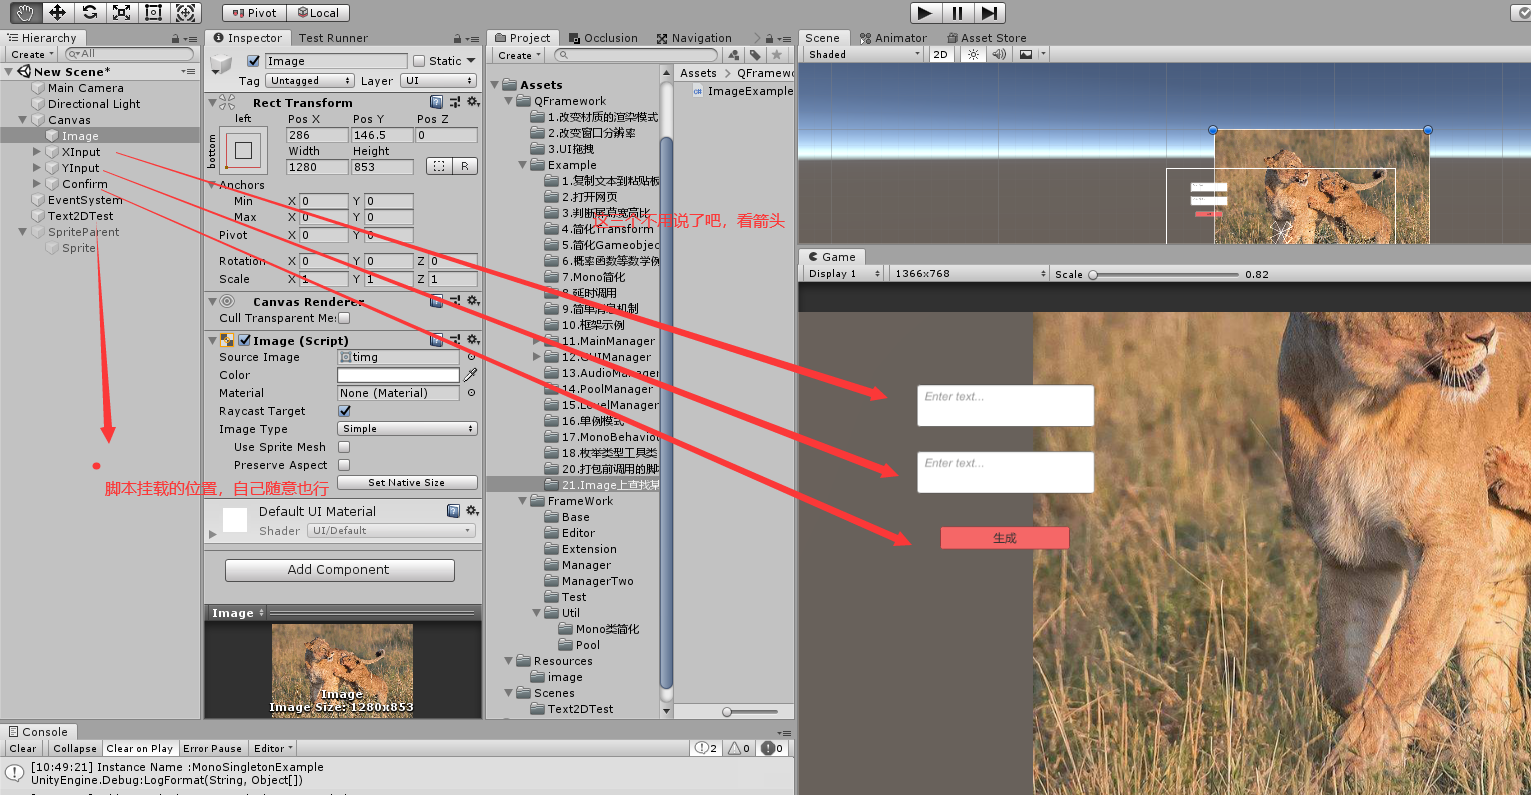Search by label icon in Project
1531x795 pixels.
(755, 55)
